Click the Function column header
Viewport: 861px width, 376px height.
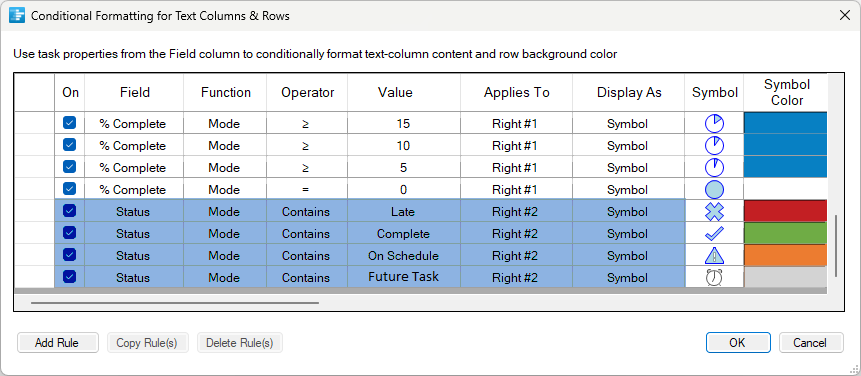click(x=226, y=93)
